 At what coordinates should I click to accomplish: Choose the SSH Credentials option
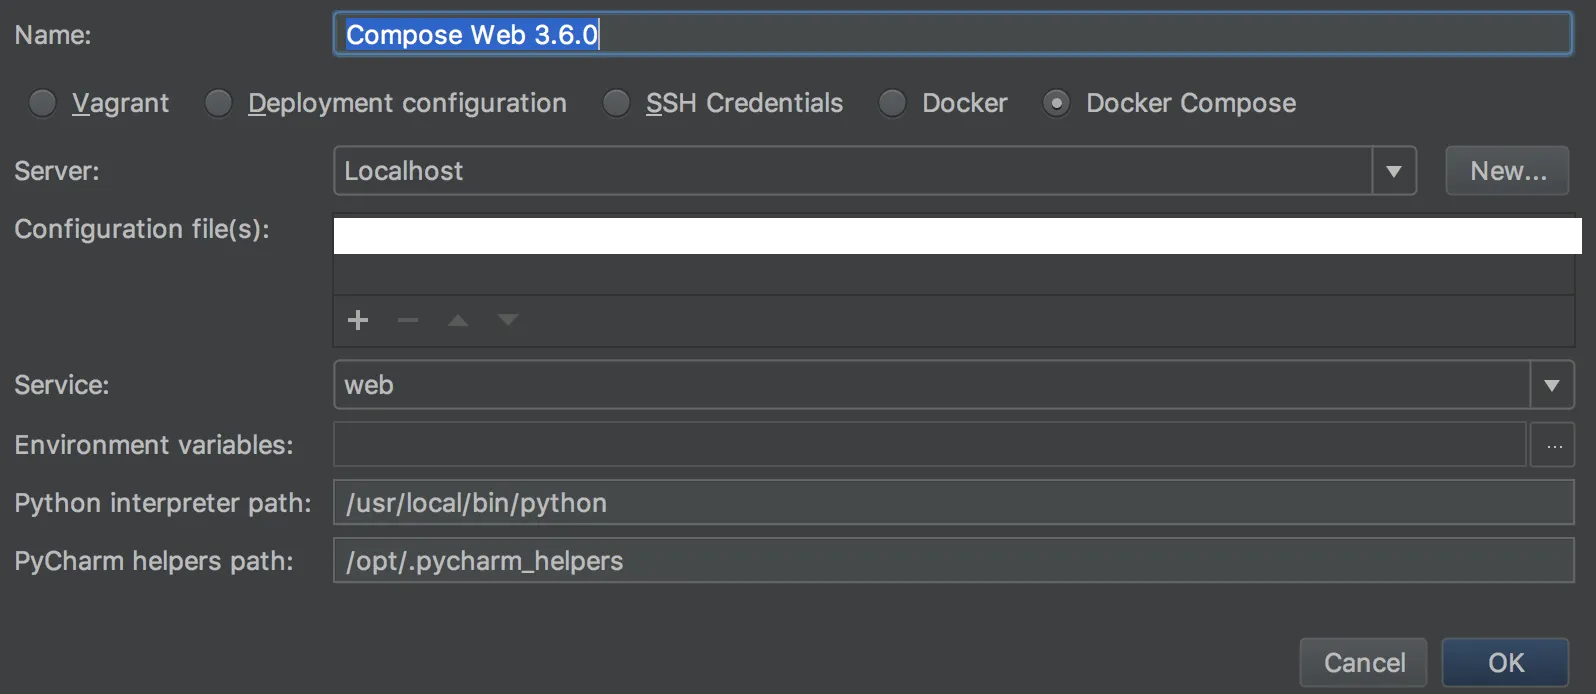(616, 103)
